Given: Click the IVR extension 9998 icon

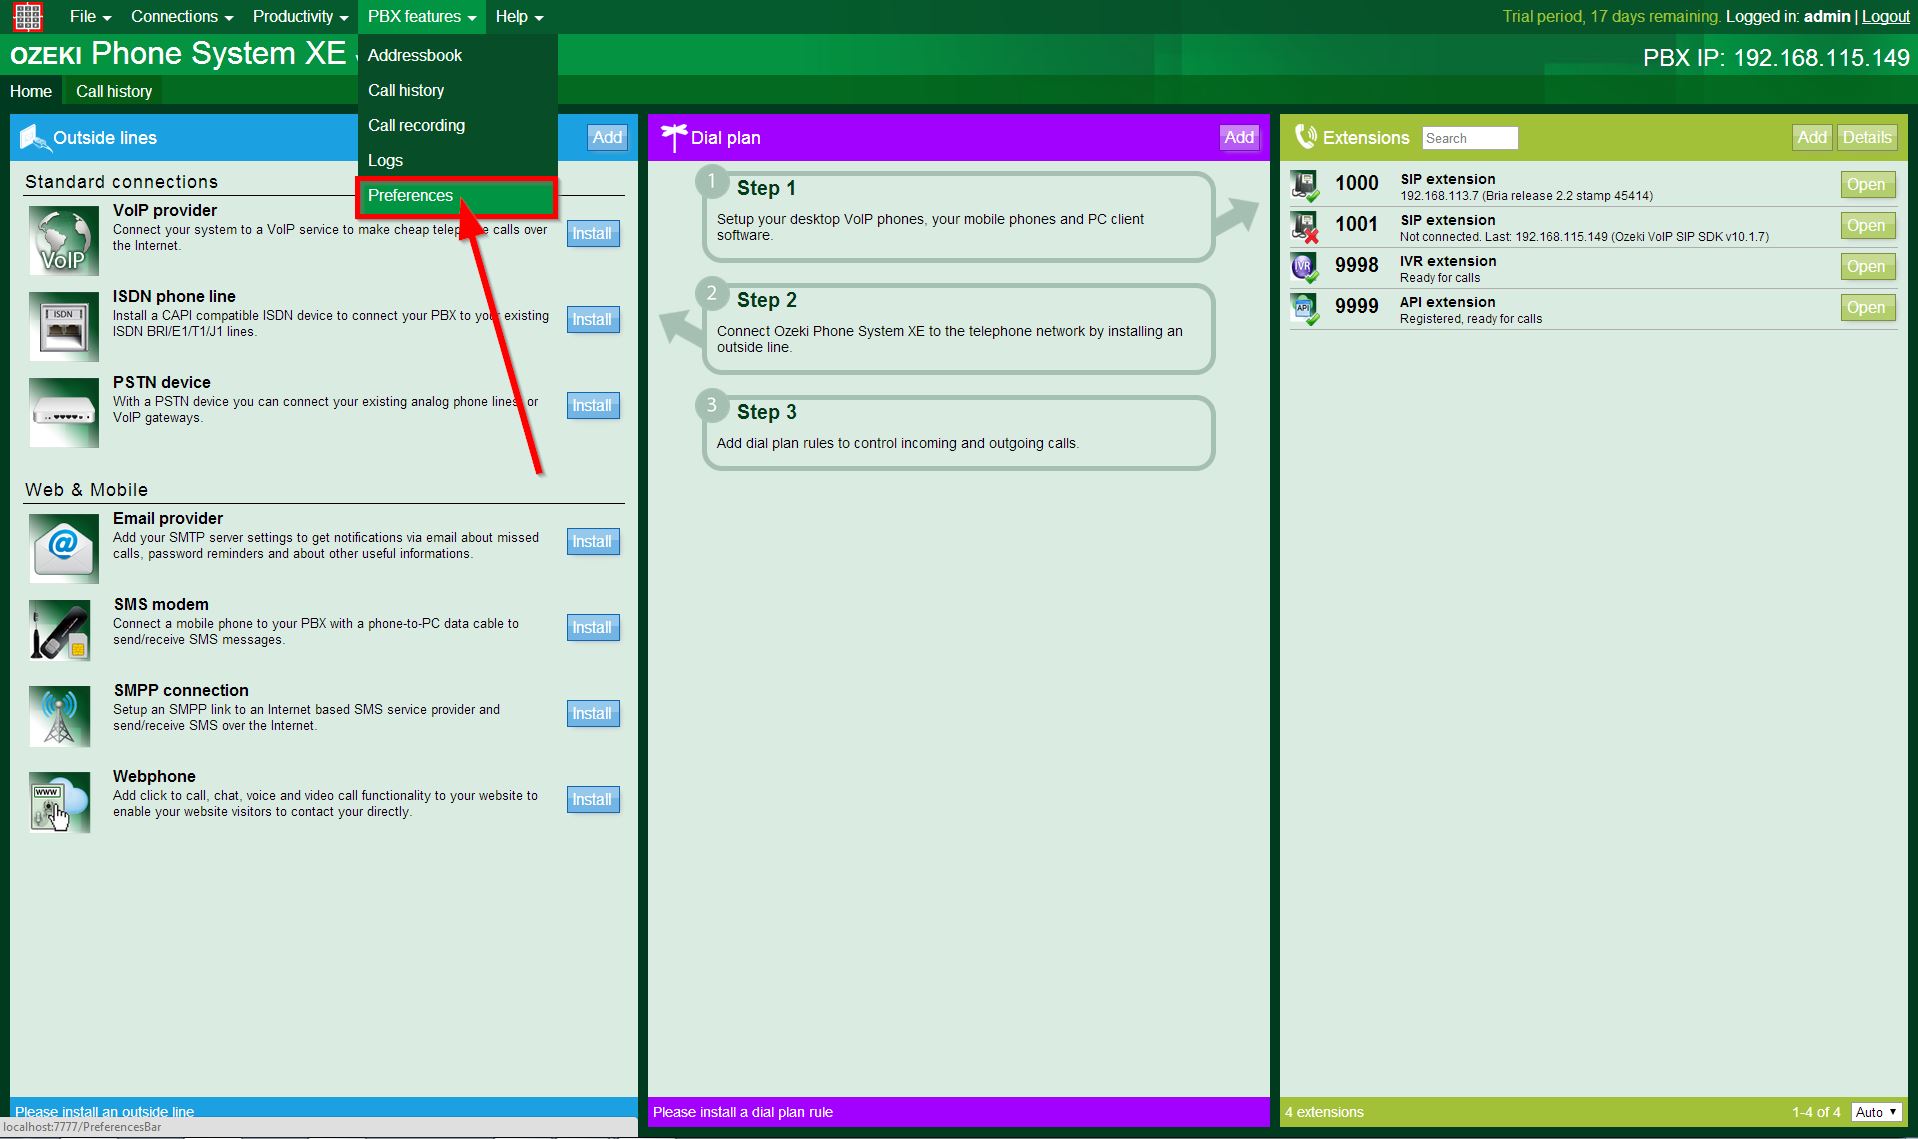Looking at the screenshot, I should coord(1304,267).
